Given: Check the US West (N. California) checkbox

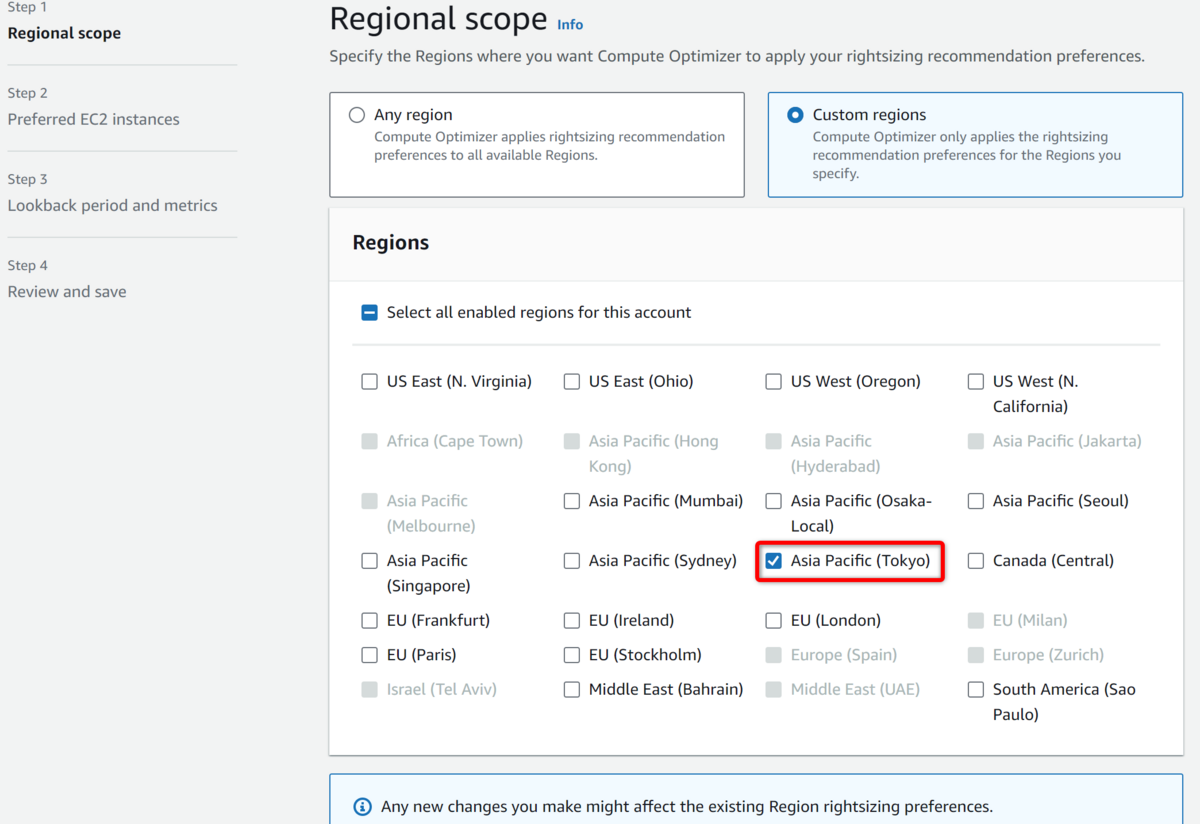Looking at the screenshot, I should click(x=975, y=381).
